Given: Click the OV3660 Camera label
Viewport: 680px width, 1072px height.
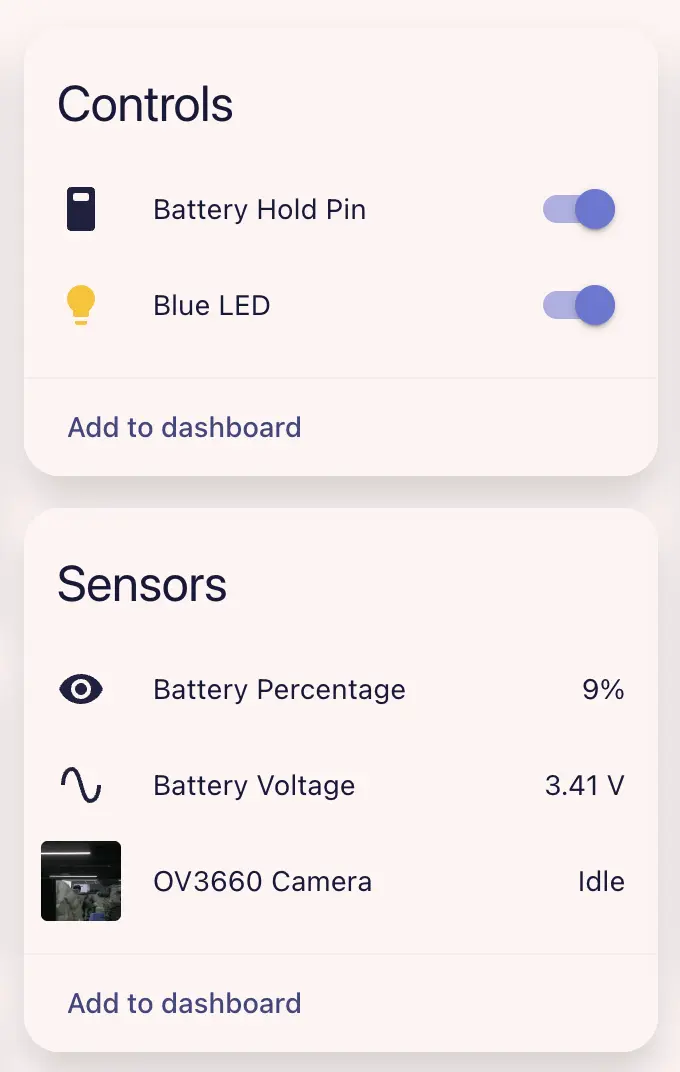Looking at the screenshot, I should (x=262, y=882).
